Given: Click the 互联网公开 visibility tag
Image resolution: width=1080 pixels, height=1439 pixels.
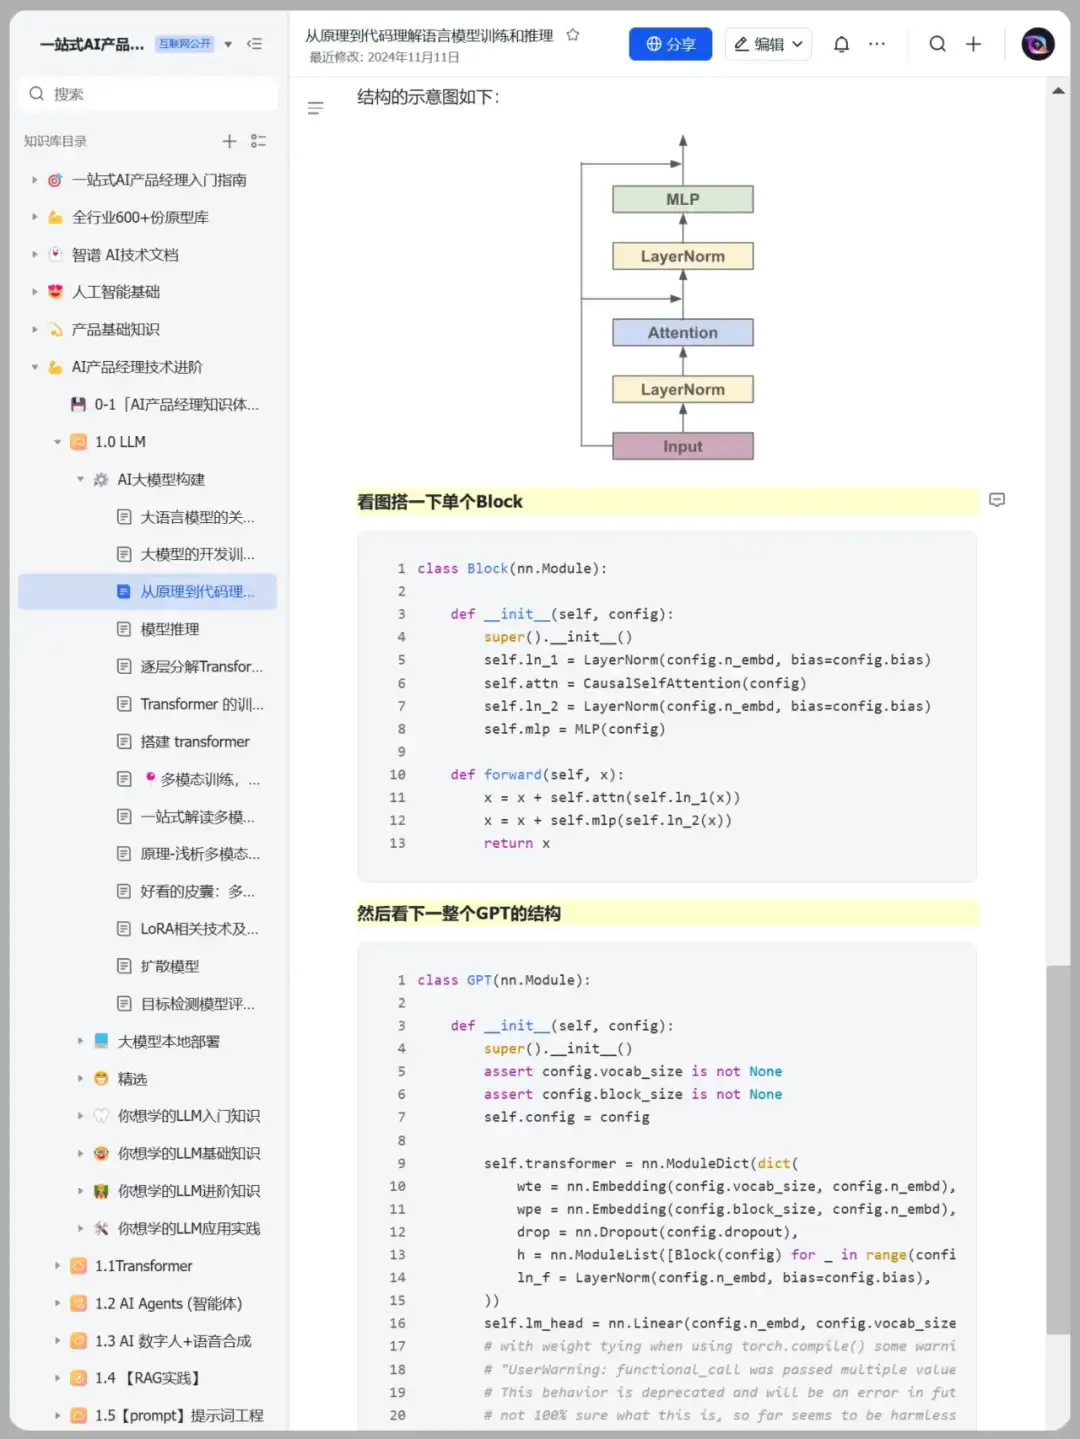Looking at the screenshot, I should [185, 44].
